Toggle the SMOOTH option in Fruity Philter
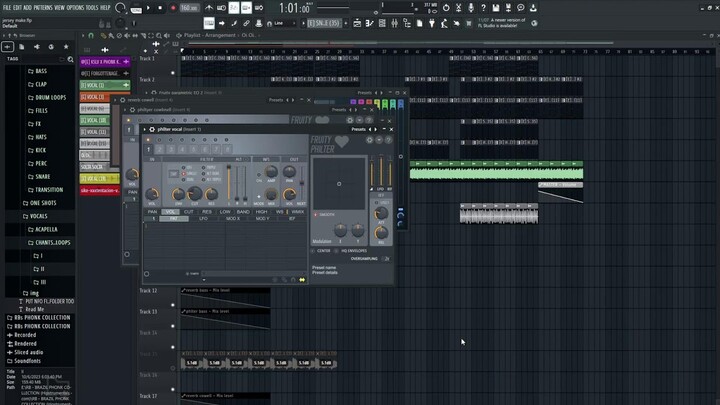The width and height of the screenshot is (720, 405). click(324, 214)
